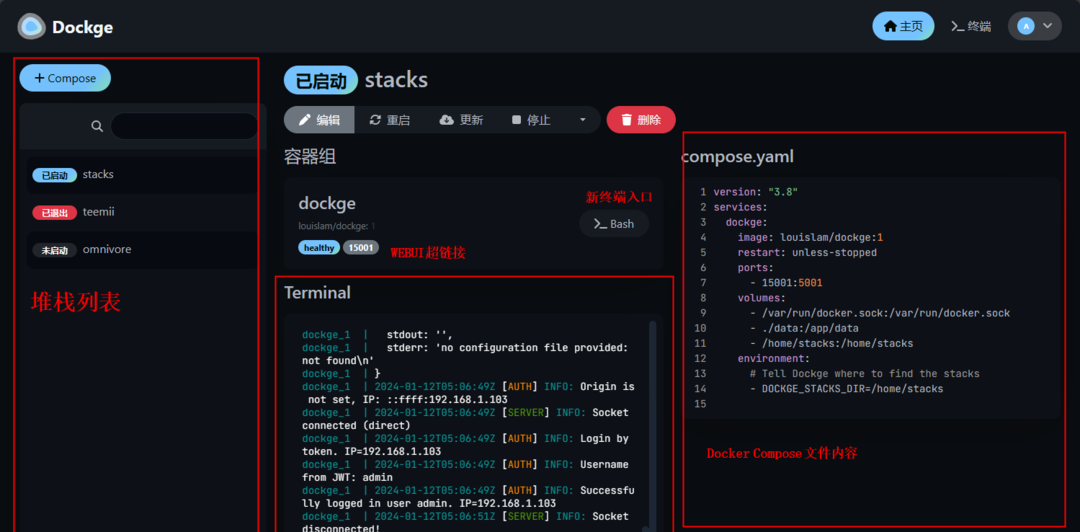
Task: Click the "Socket connected (direct)" log line
Action: click(466, 418)
